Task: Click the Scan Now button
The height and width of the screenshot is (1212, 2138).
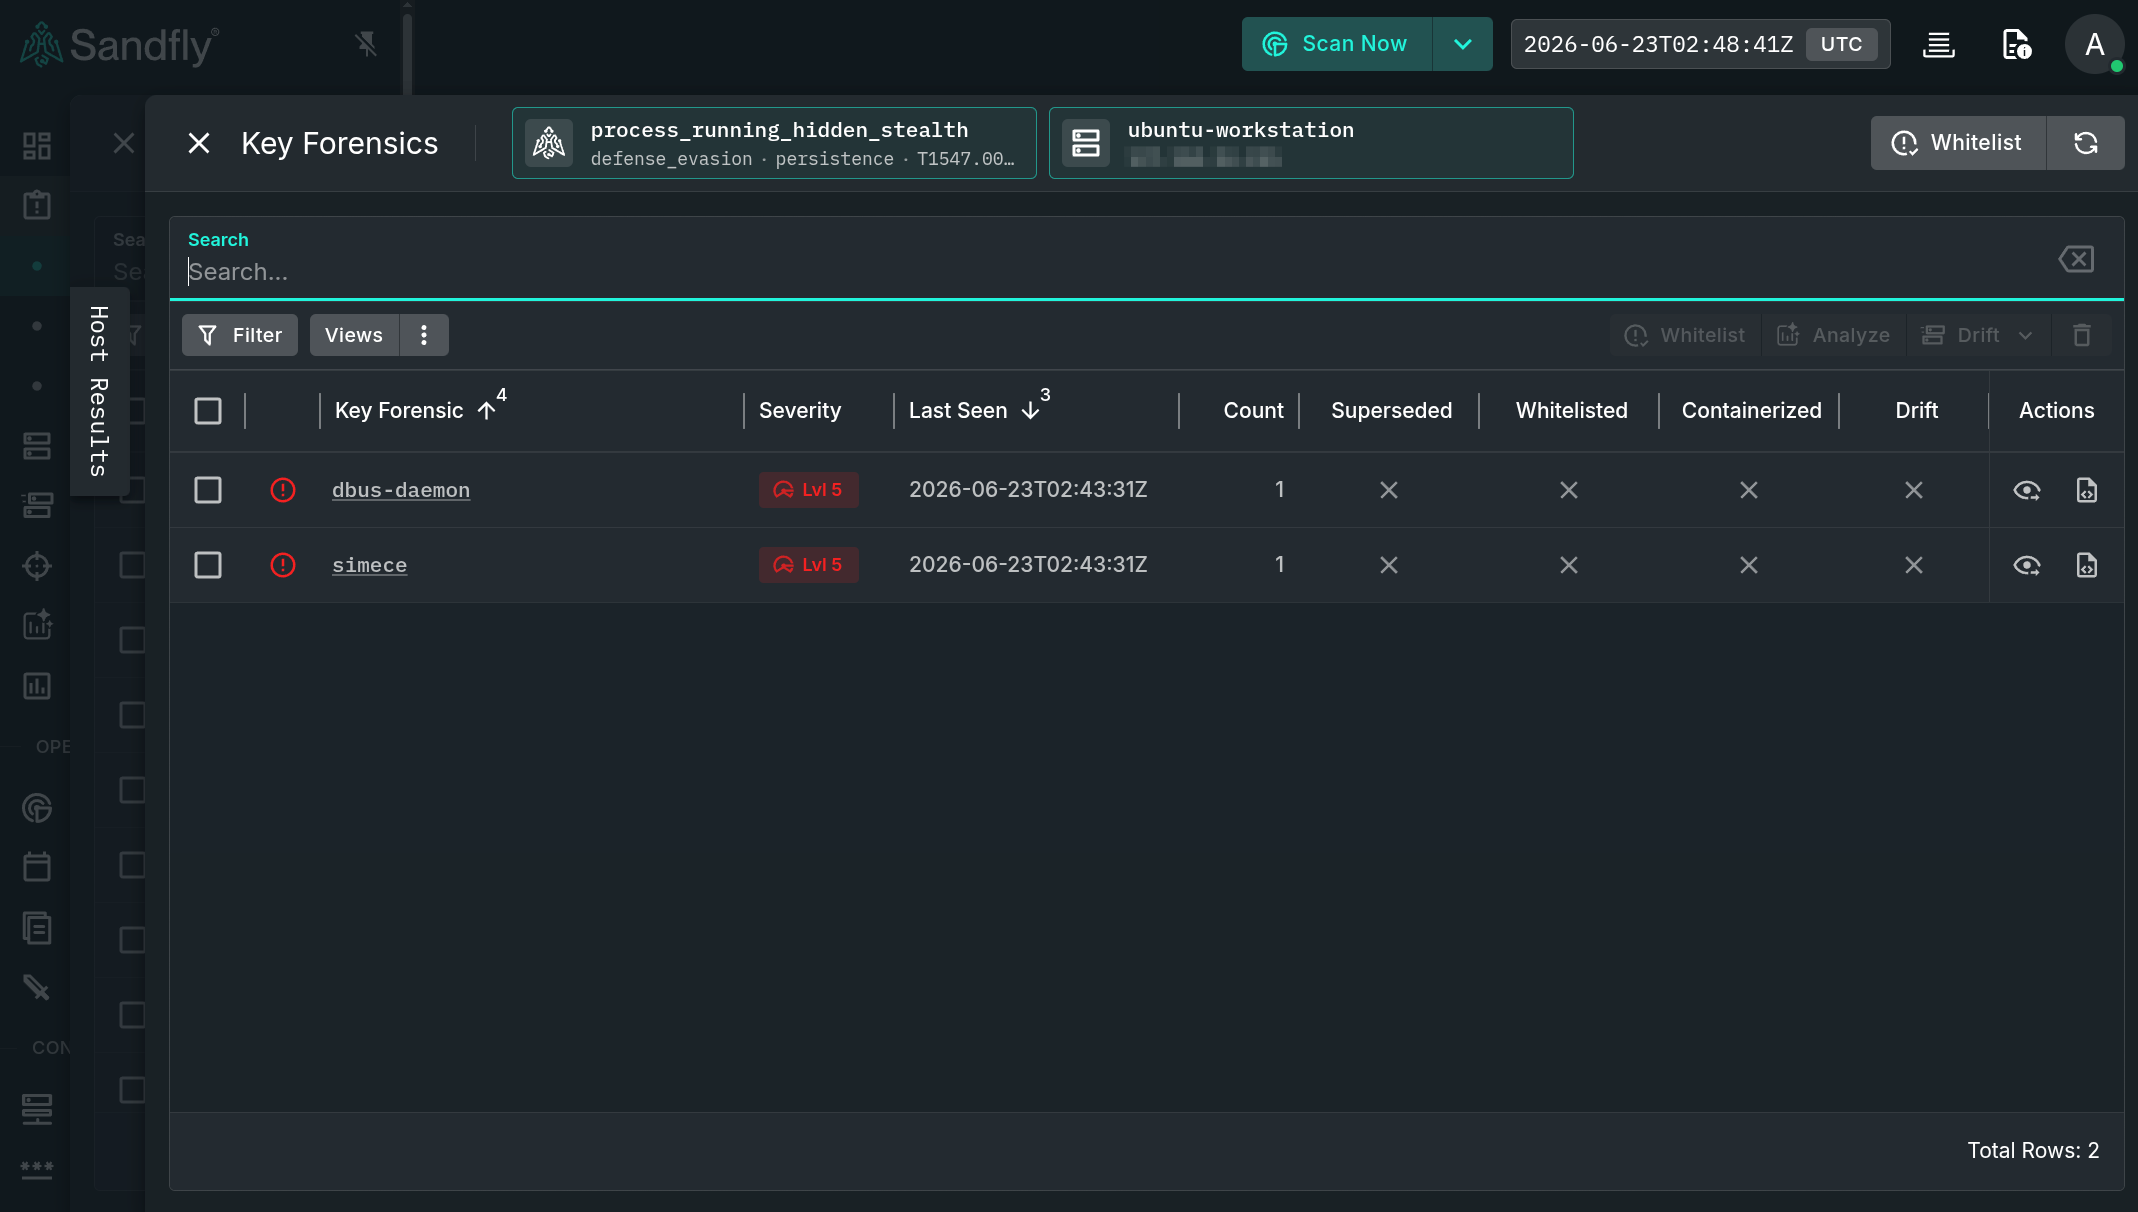Action: (x=1336, y=44)
